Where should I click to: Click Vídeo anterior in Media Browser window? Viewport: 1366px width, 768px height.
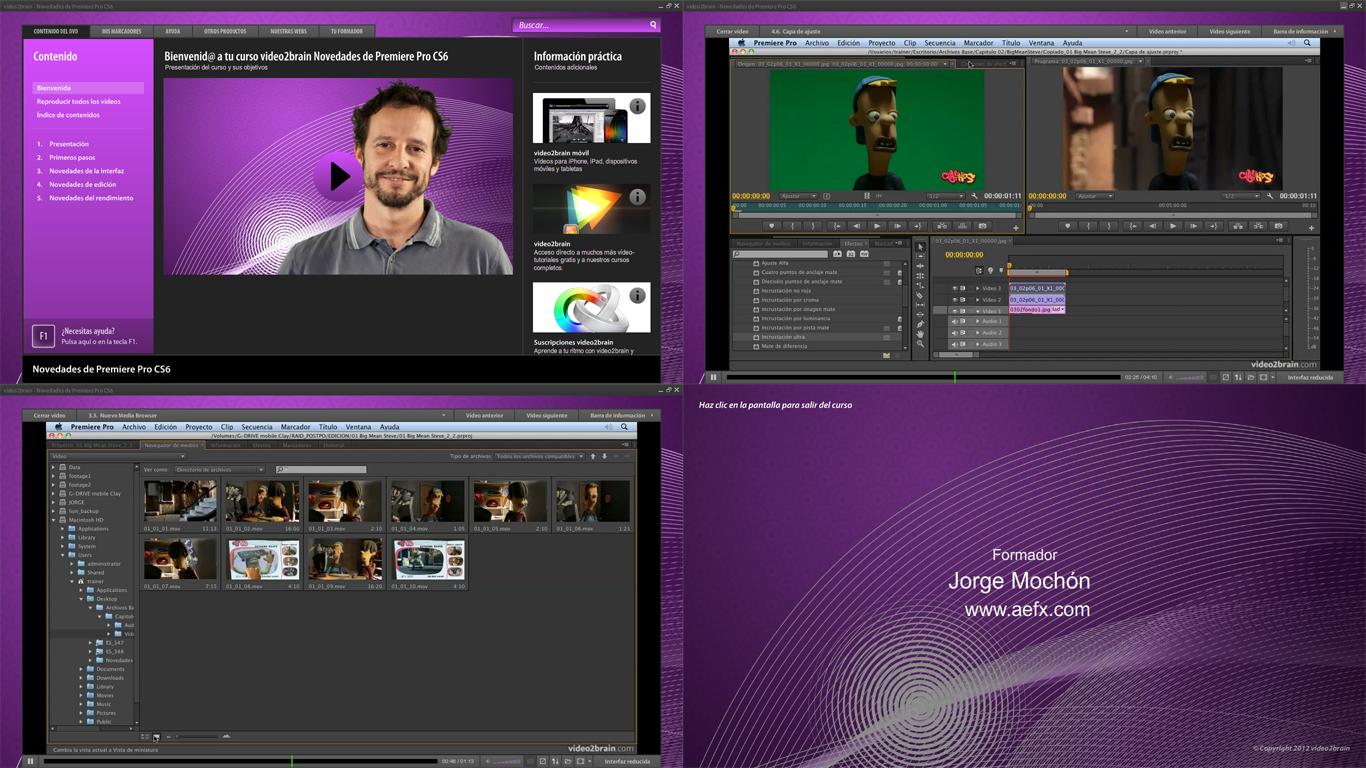[x=485, y=415]
